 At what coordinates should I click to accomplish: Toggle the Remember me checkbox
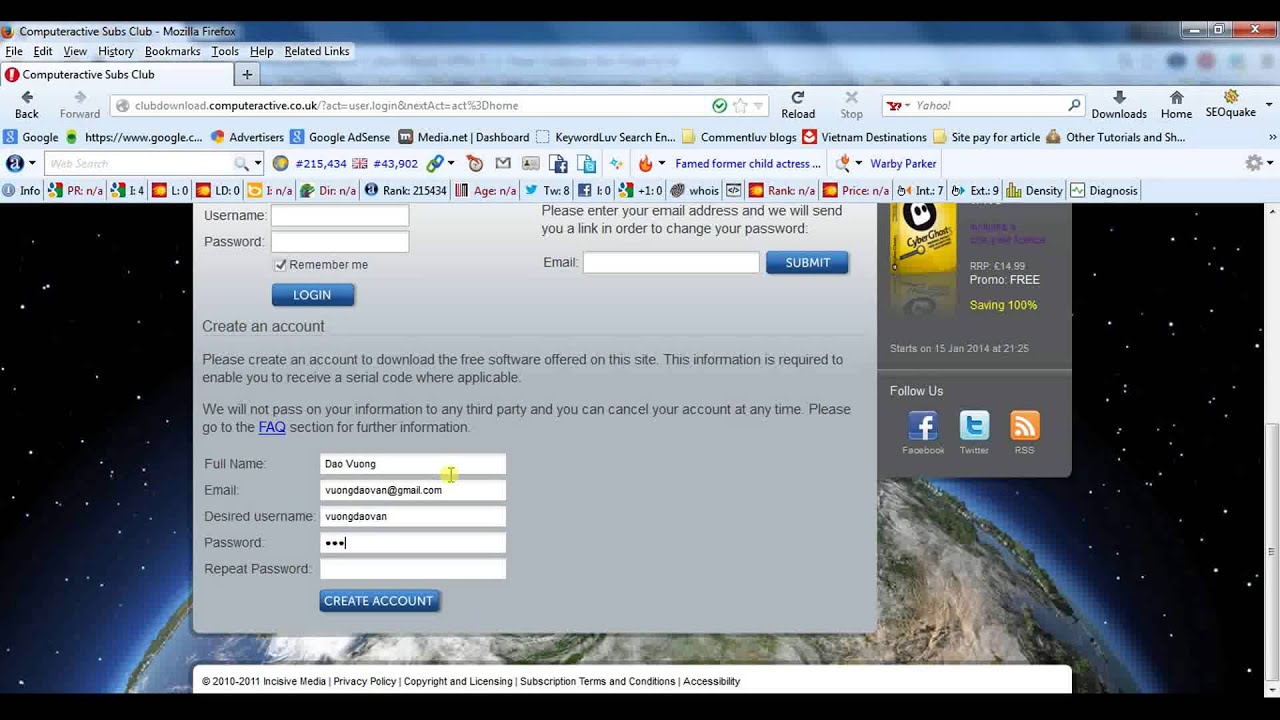[281, 265]
